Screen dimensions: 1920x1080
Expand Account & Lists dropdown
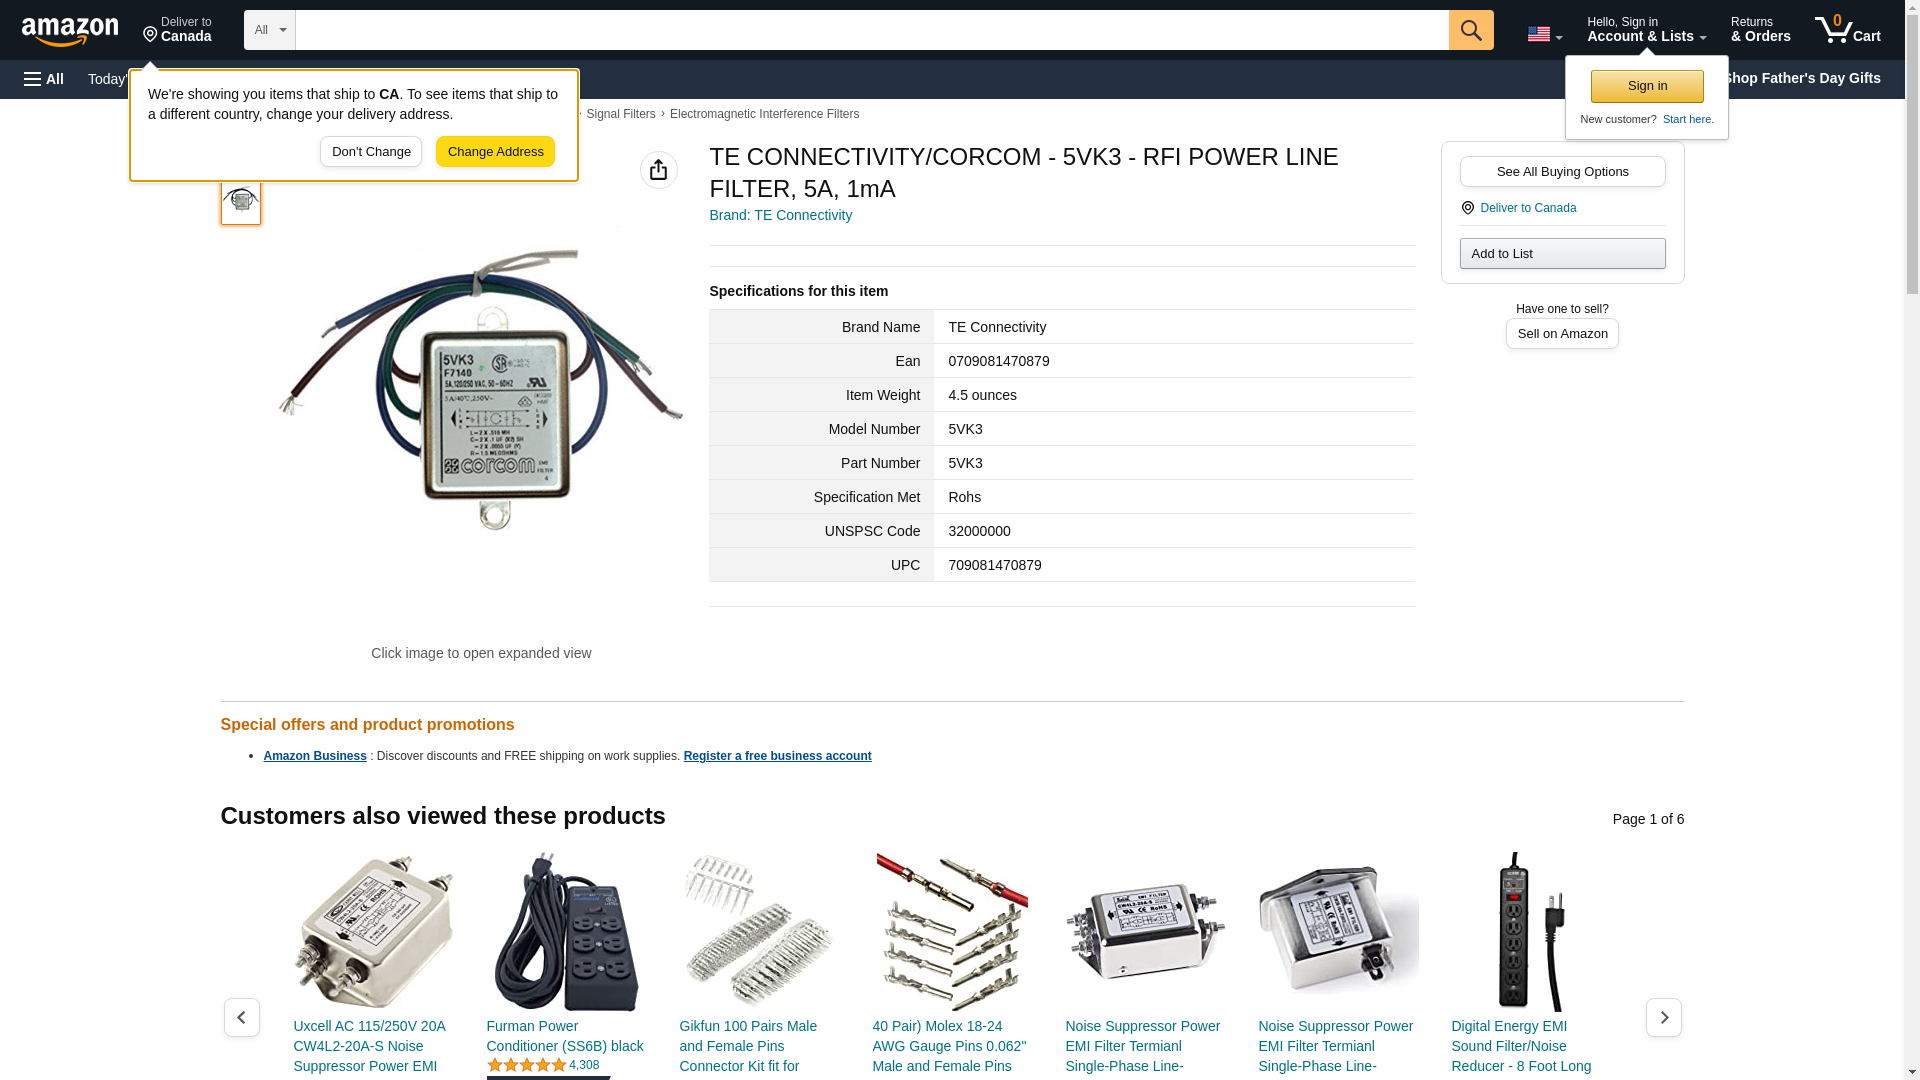click(1646, 30)
